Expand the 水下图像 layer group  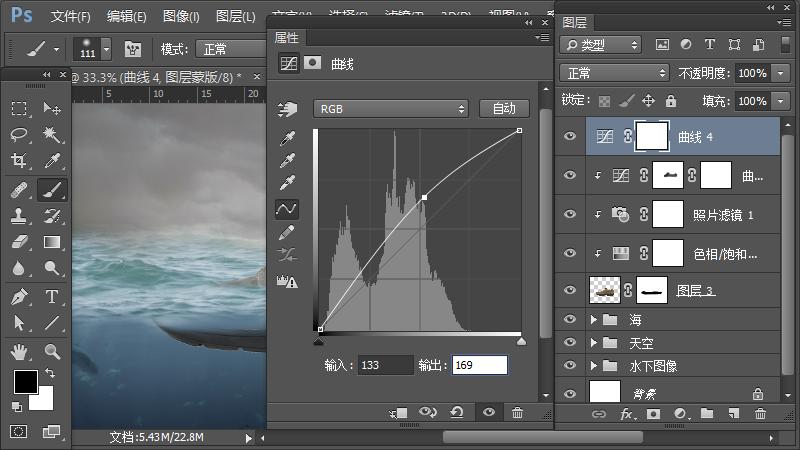click(593, 365)
